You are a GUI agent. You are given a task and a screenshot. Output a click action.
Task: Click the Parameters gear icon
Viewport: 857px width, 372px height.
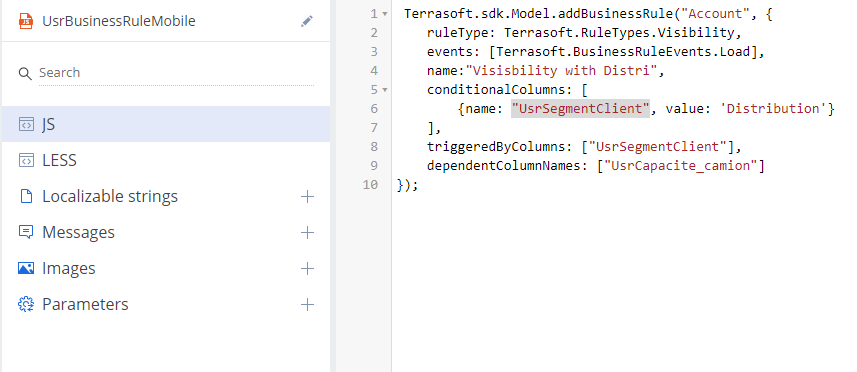point(26,304)
